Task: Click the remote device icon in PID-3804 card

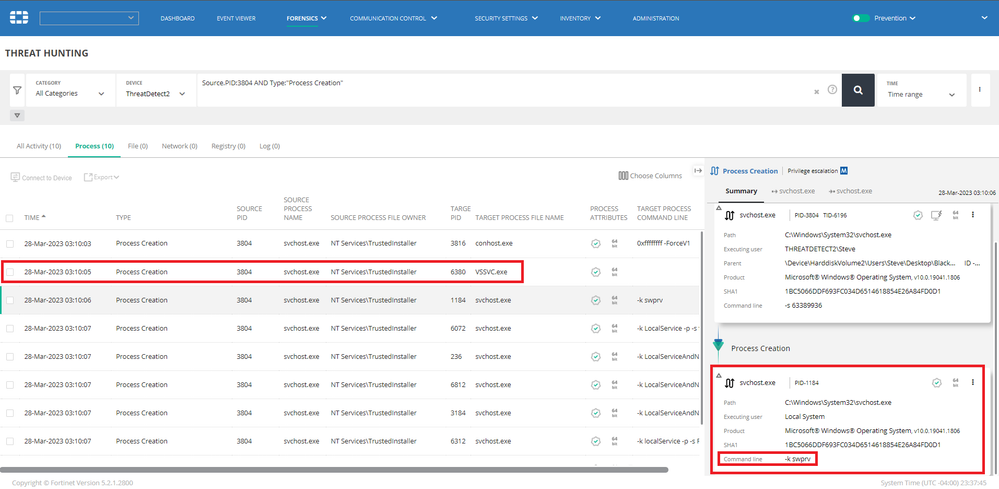Action: (935, 214)
